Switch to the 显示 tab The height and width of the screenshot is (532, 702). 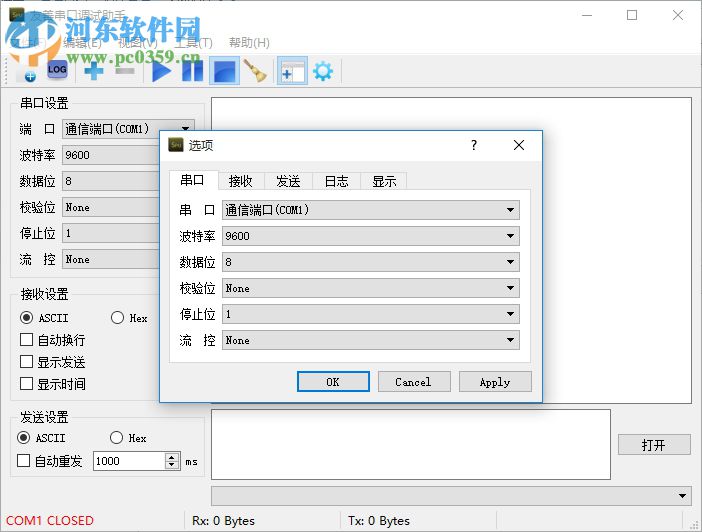pos(384,181)
